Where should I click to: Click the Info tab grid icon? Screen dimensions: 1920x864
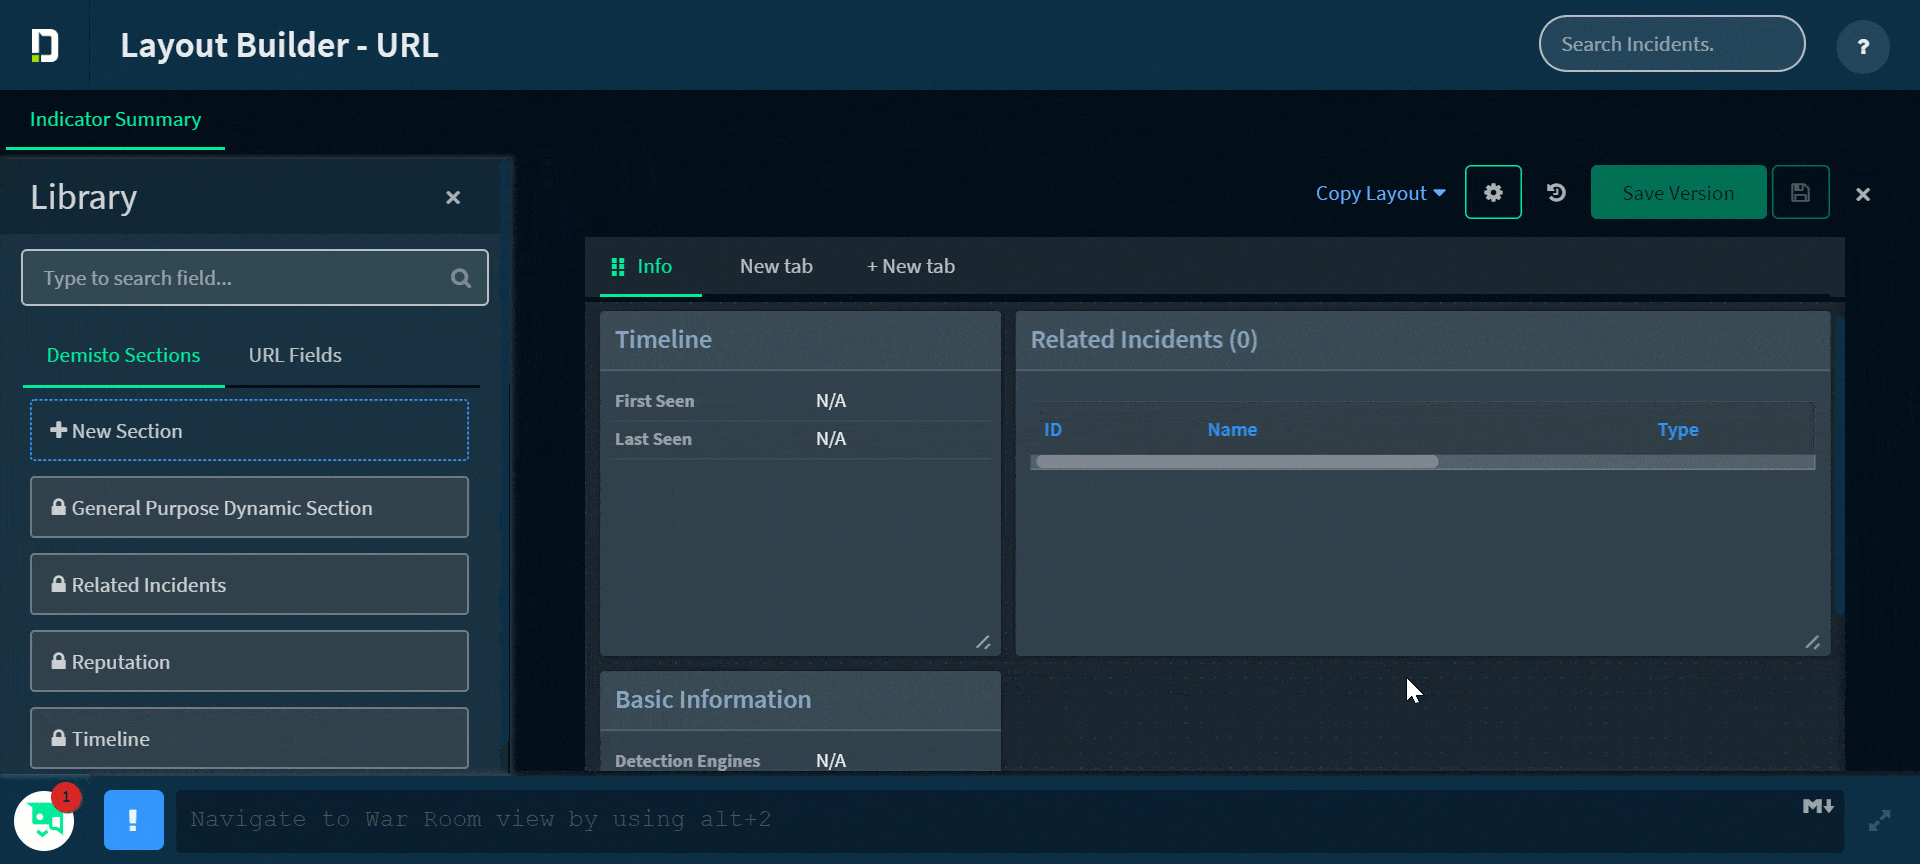618,266
